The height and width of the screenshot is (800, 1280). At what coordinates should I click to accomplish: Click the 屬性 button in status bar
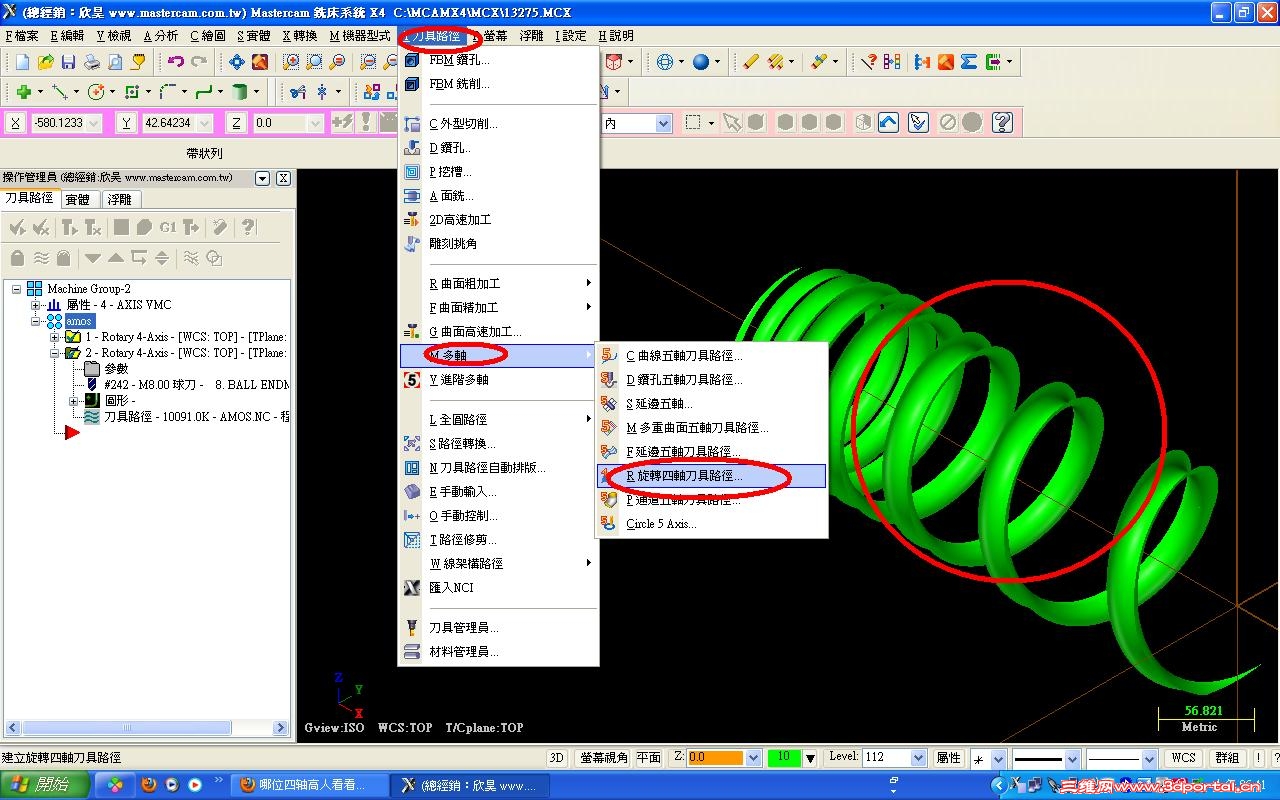pos(948,758)
